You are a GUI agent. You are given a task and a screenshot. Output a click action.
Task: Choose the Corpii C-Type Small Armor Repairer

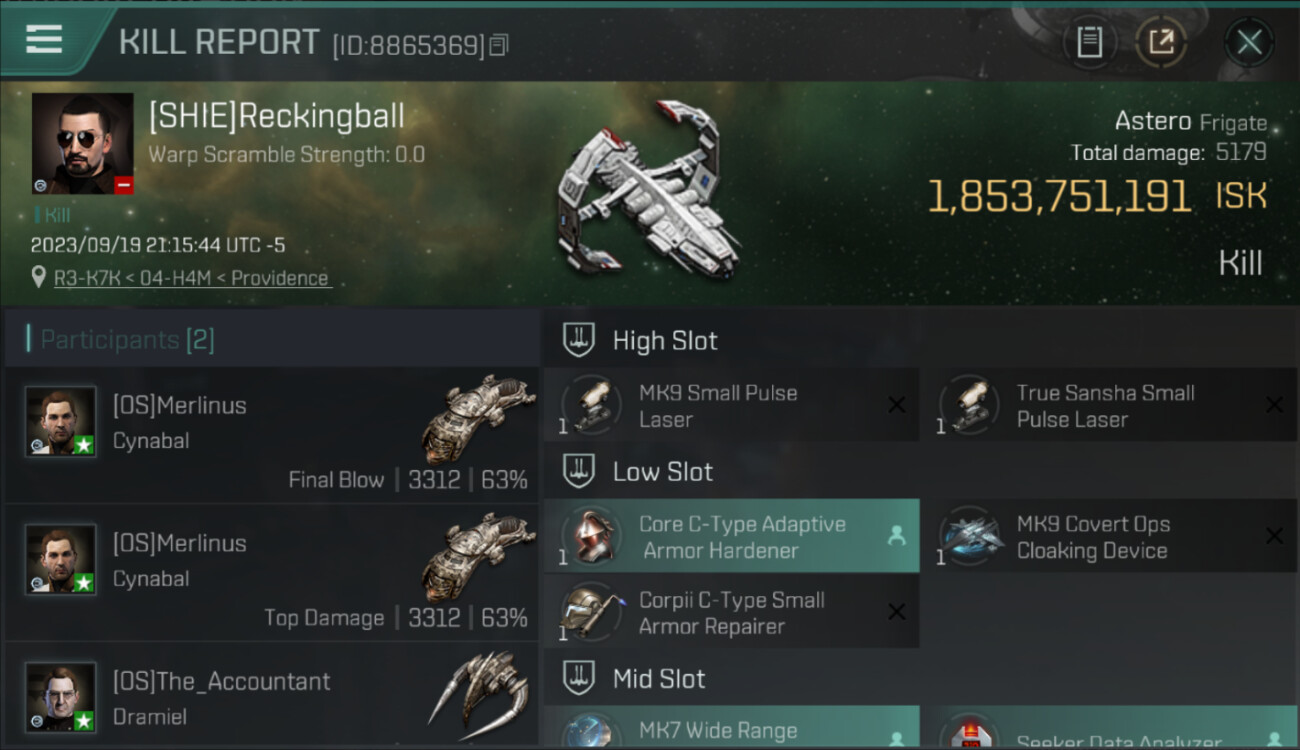(731, 612)
